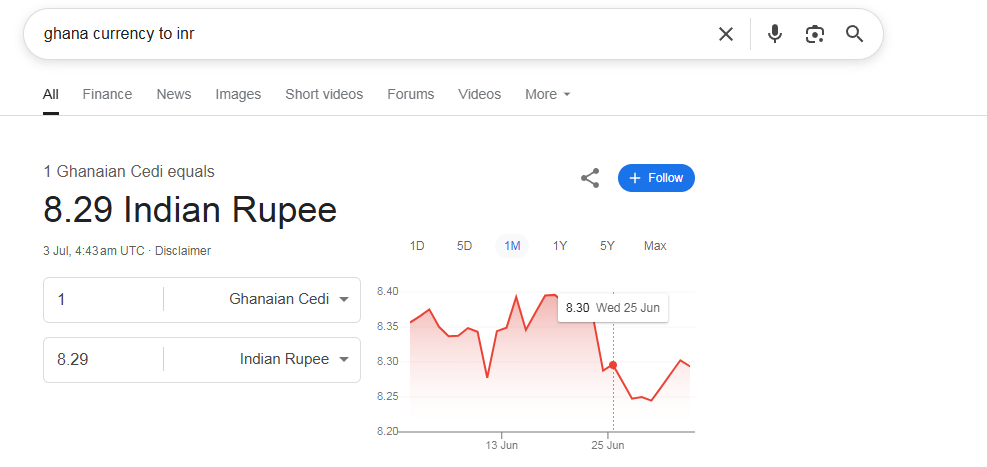This screenshot has width=987, height=467.
Task: Switch to the Finance tab
Action: coord(107,94)
